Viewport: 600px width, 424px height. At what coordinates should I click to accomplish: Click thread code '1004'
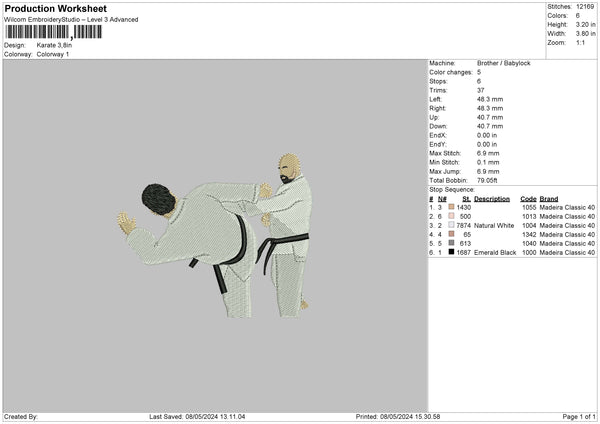coord(529,225)
